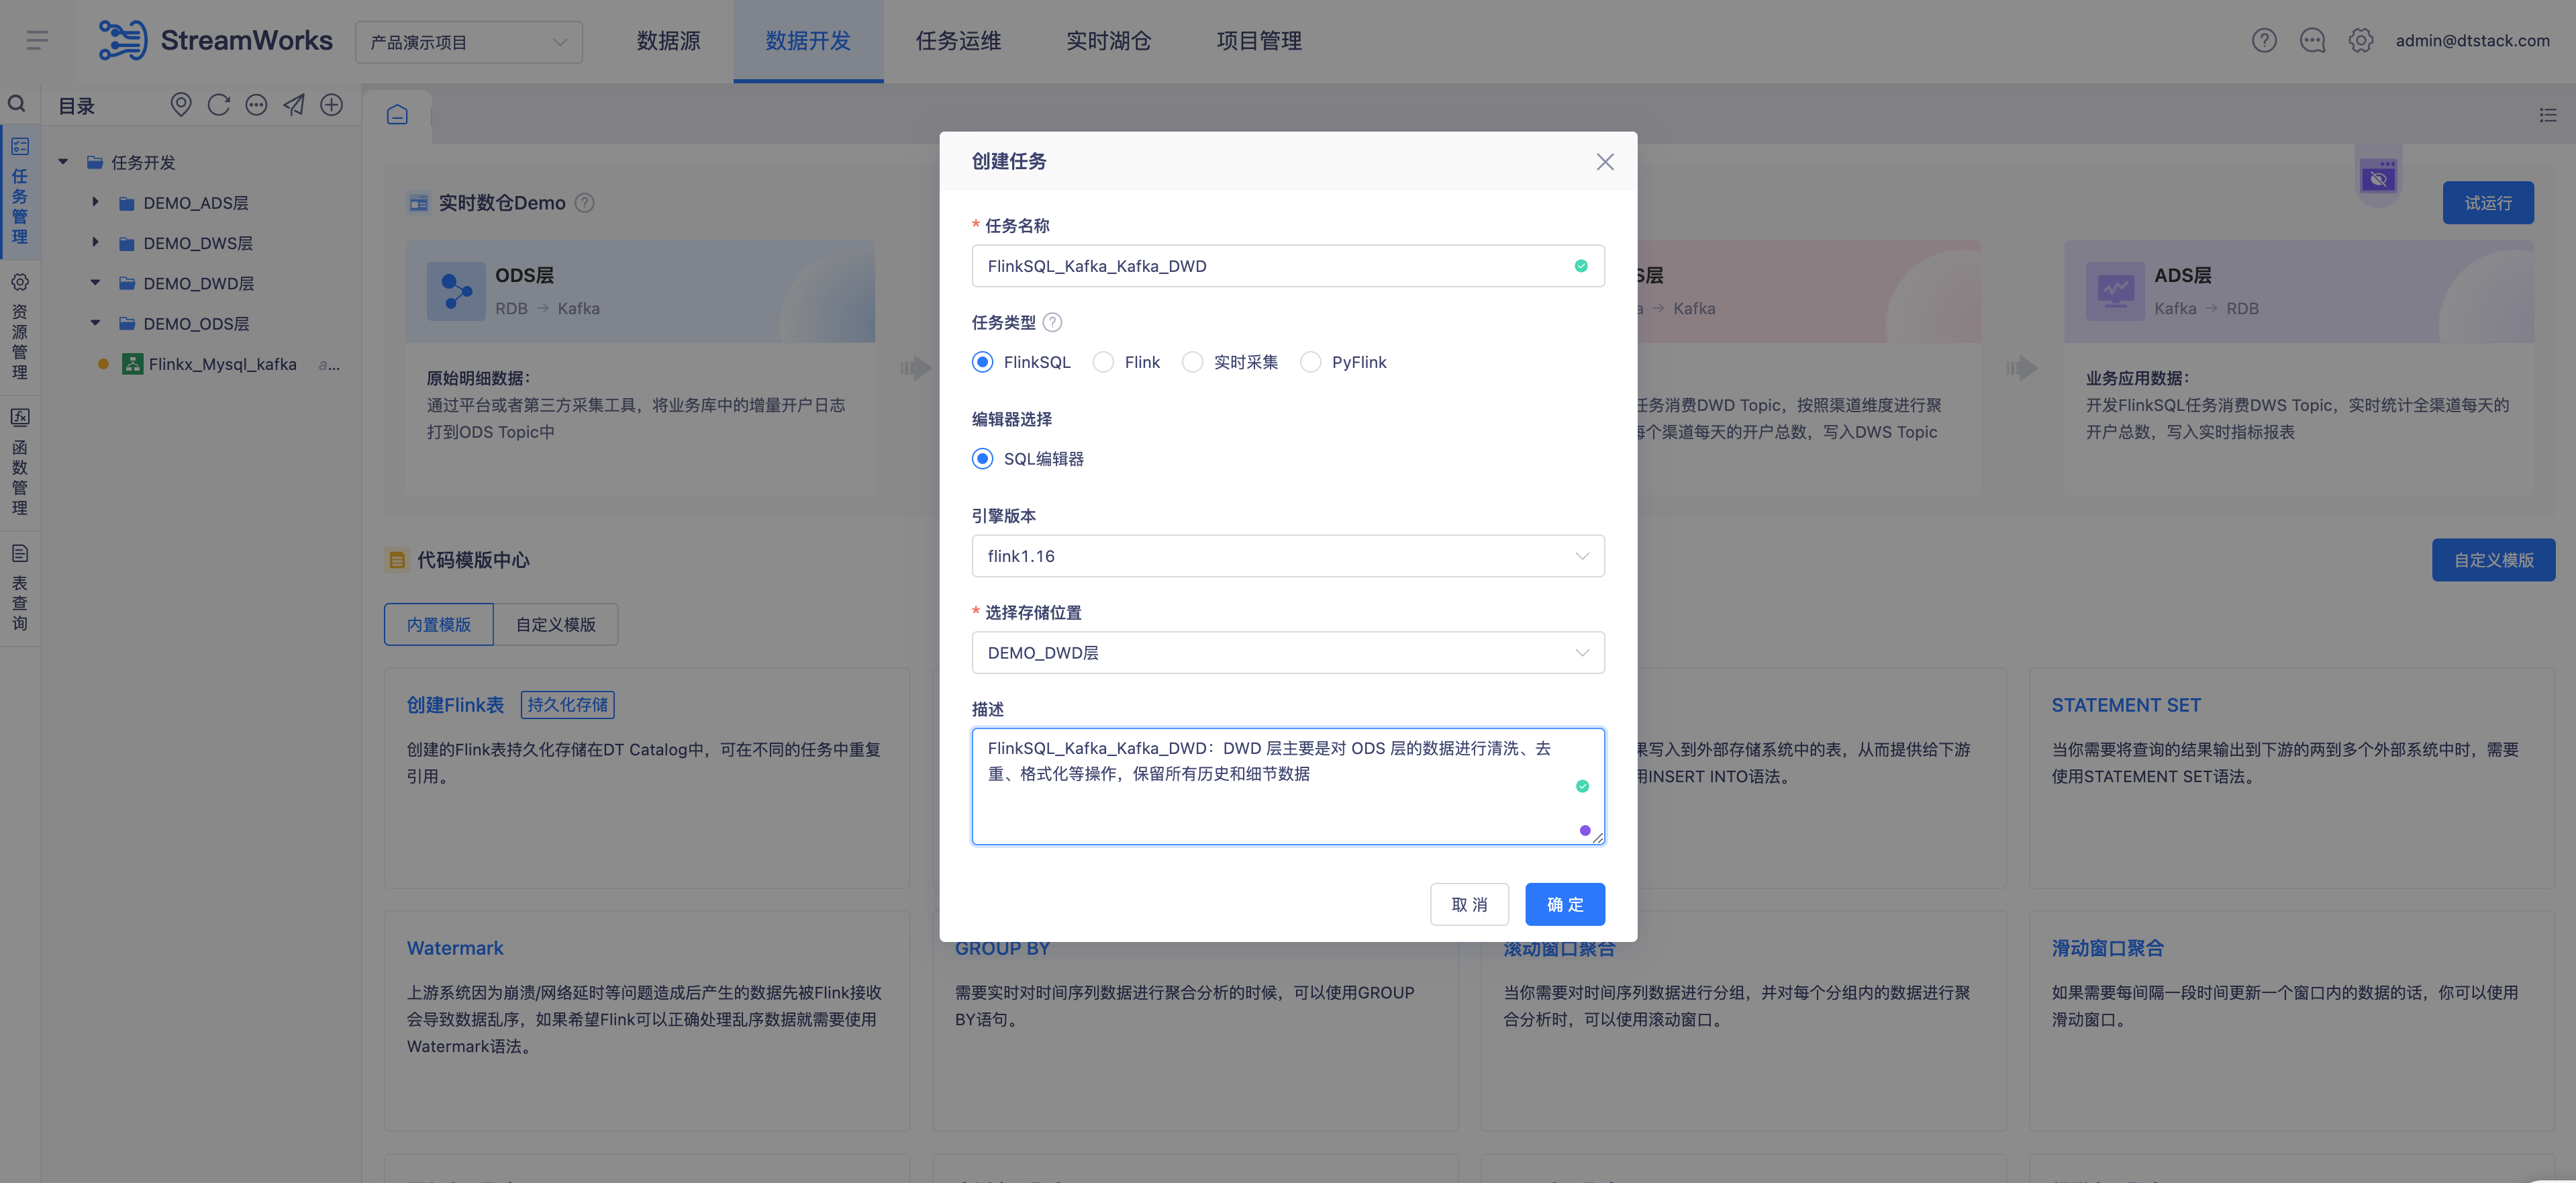Click the 任务名称 input field
Image resolution: width=2576 pixels, height=1183 pixels.
click(1288, 266)
